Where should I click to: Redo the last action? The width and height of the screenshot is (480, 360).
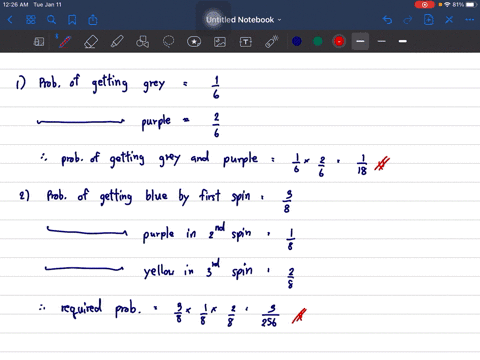[408, 20]
